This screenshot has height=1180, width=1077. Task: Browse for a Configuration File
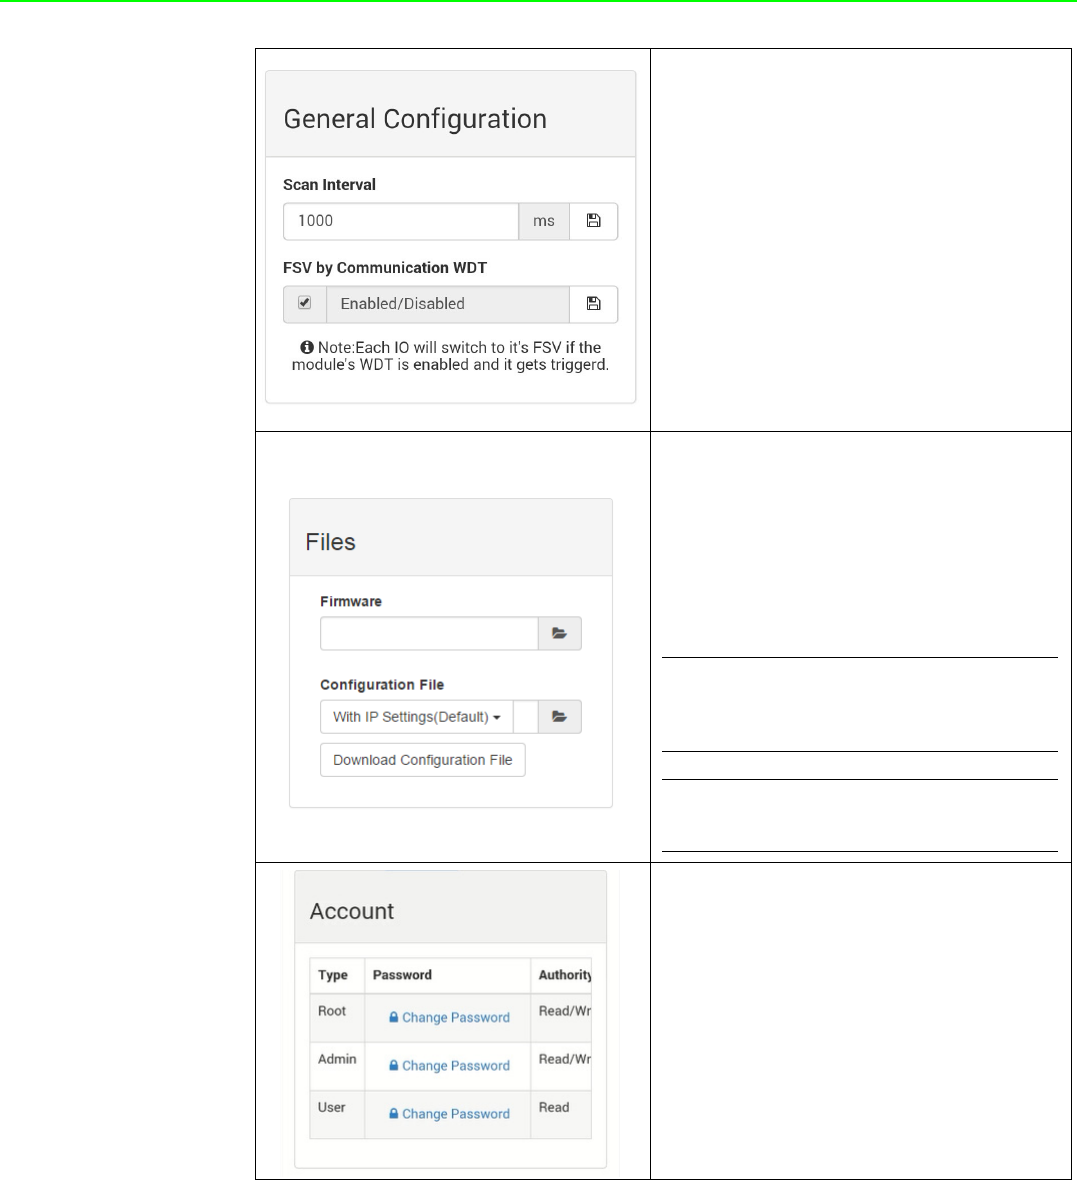(x=559, y=716)
